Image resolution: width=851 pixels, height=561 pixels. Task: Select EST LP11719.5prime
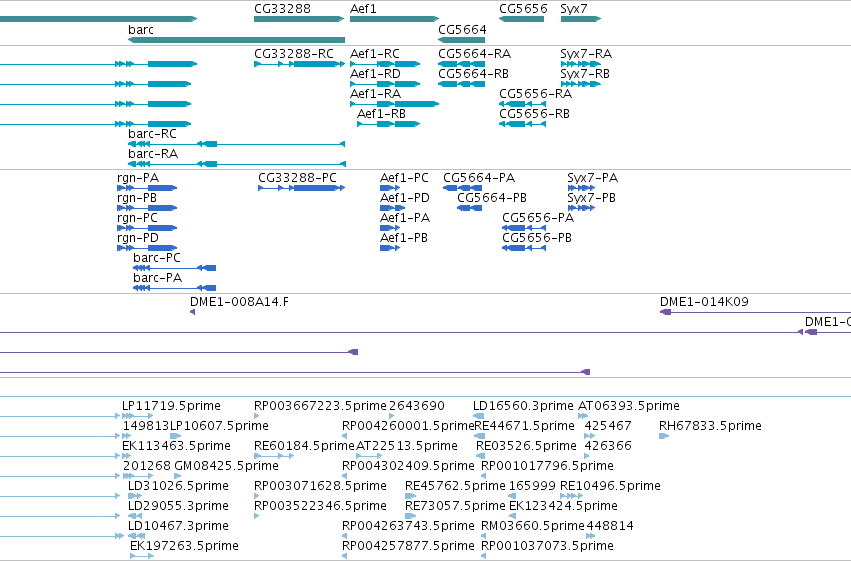point(135,416)
